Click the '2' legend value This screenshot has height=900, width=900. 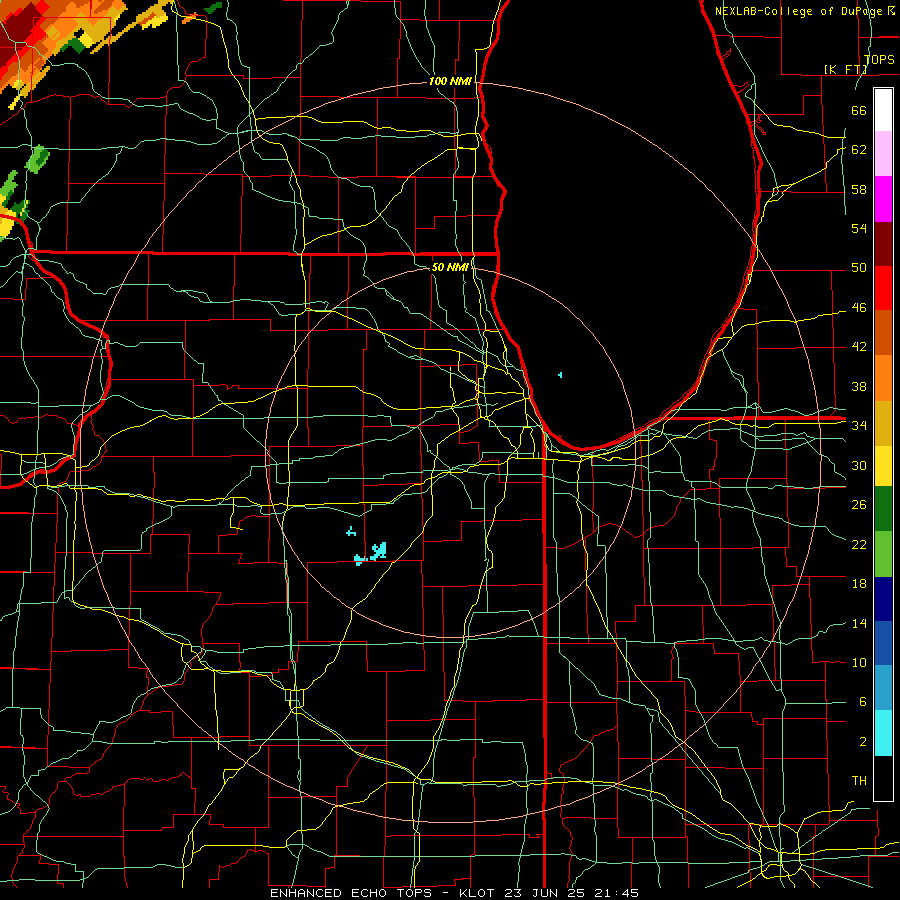(x=862, y=742)
